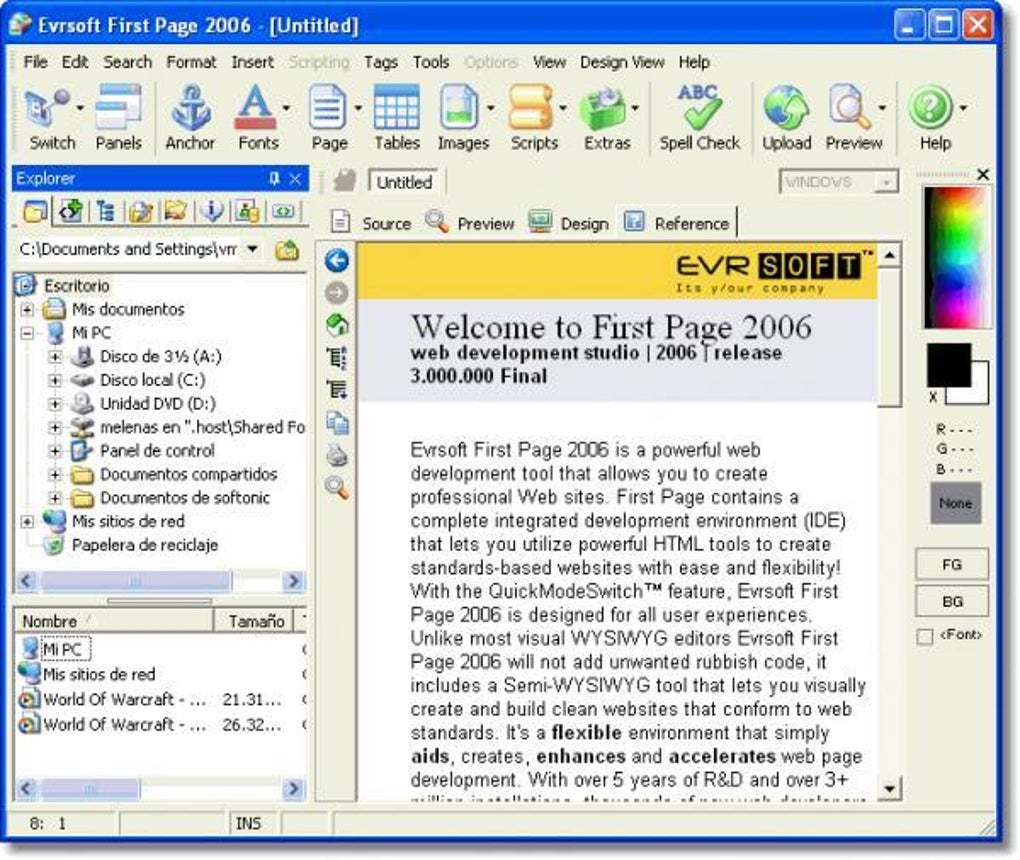
Task: Click the Images toolbar icon
Action: [x=460, y=107]
